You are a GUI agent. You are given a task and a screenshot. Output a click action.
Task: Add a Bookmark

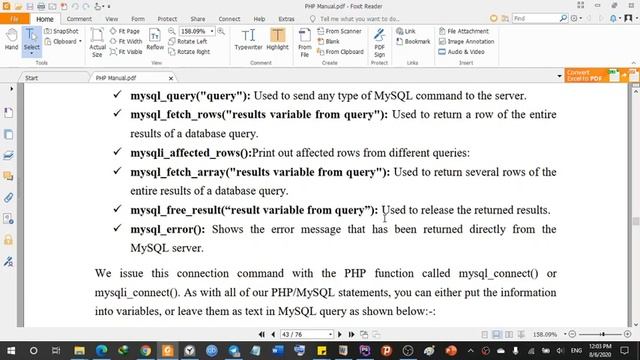coord(413,41)
